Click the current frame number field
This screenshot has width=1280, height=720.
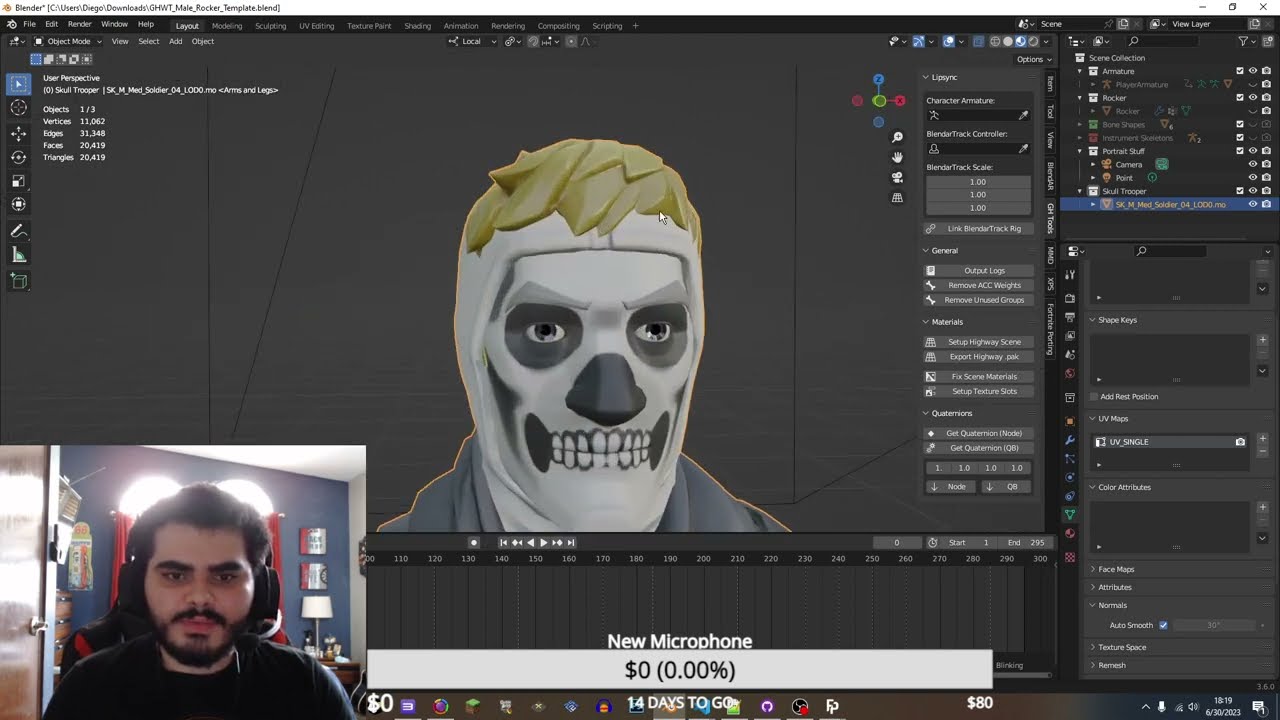pos(896,542)
